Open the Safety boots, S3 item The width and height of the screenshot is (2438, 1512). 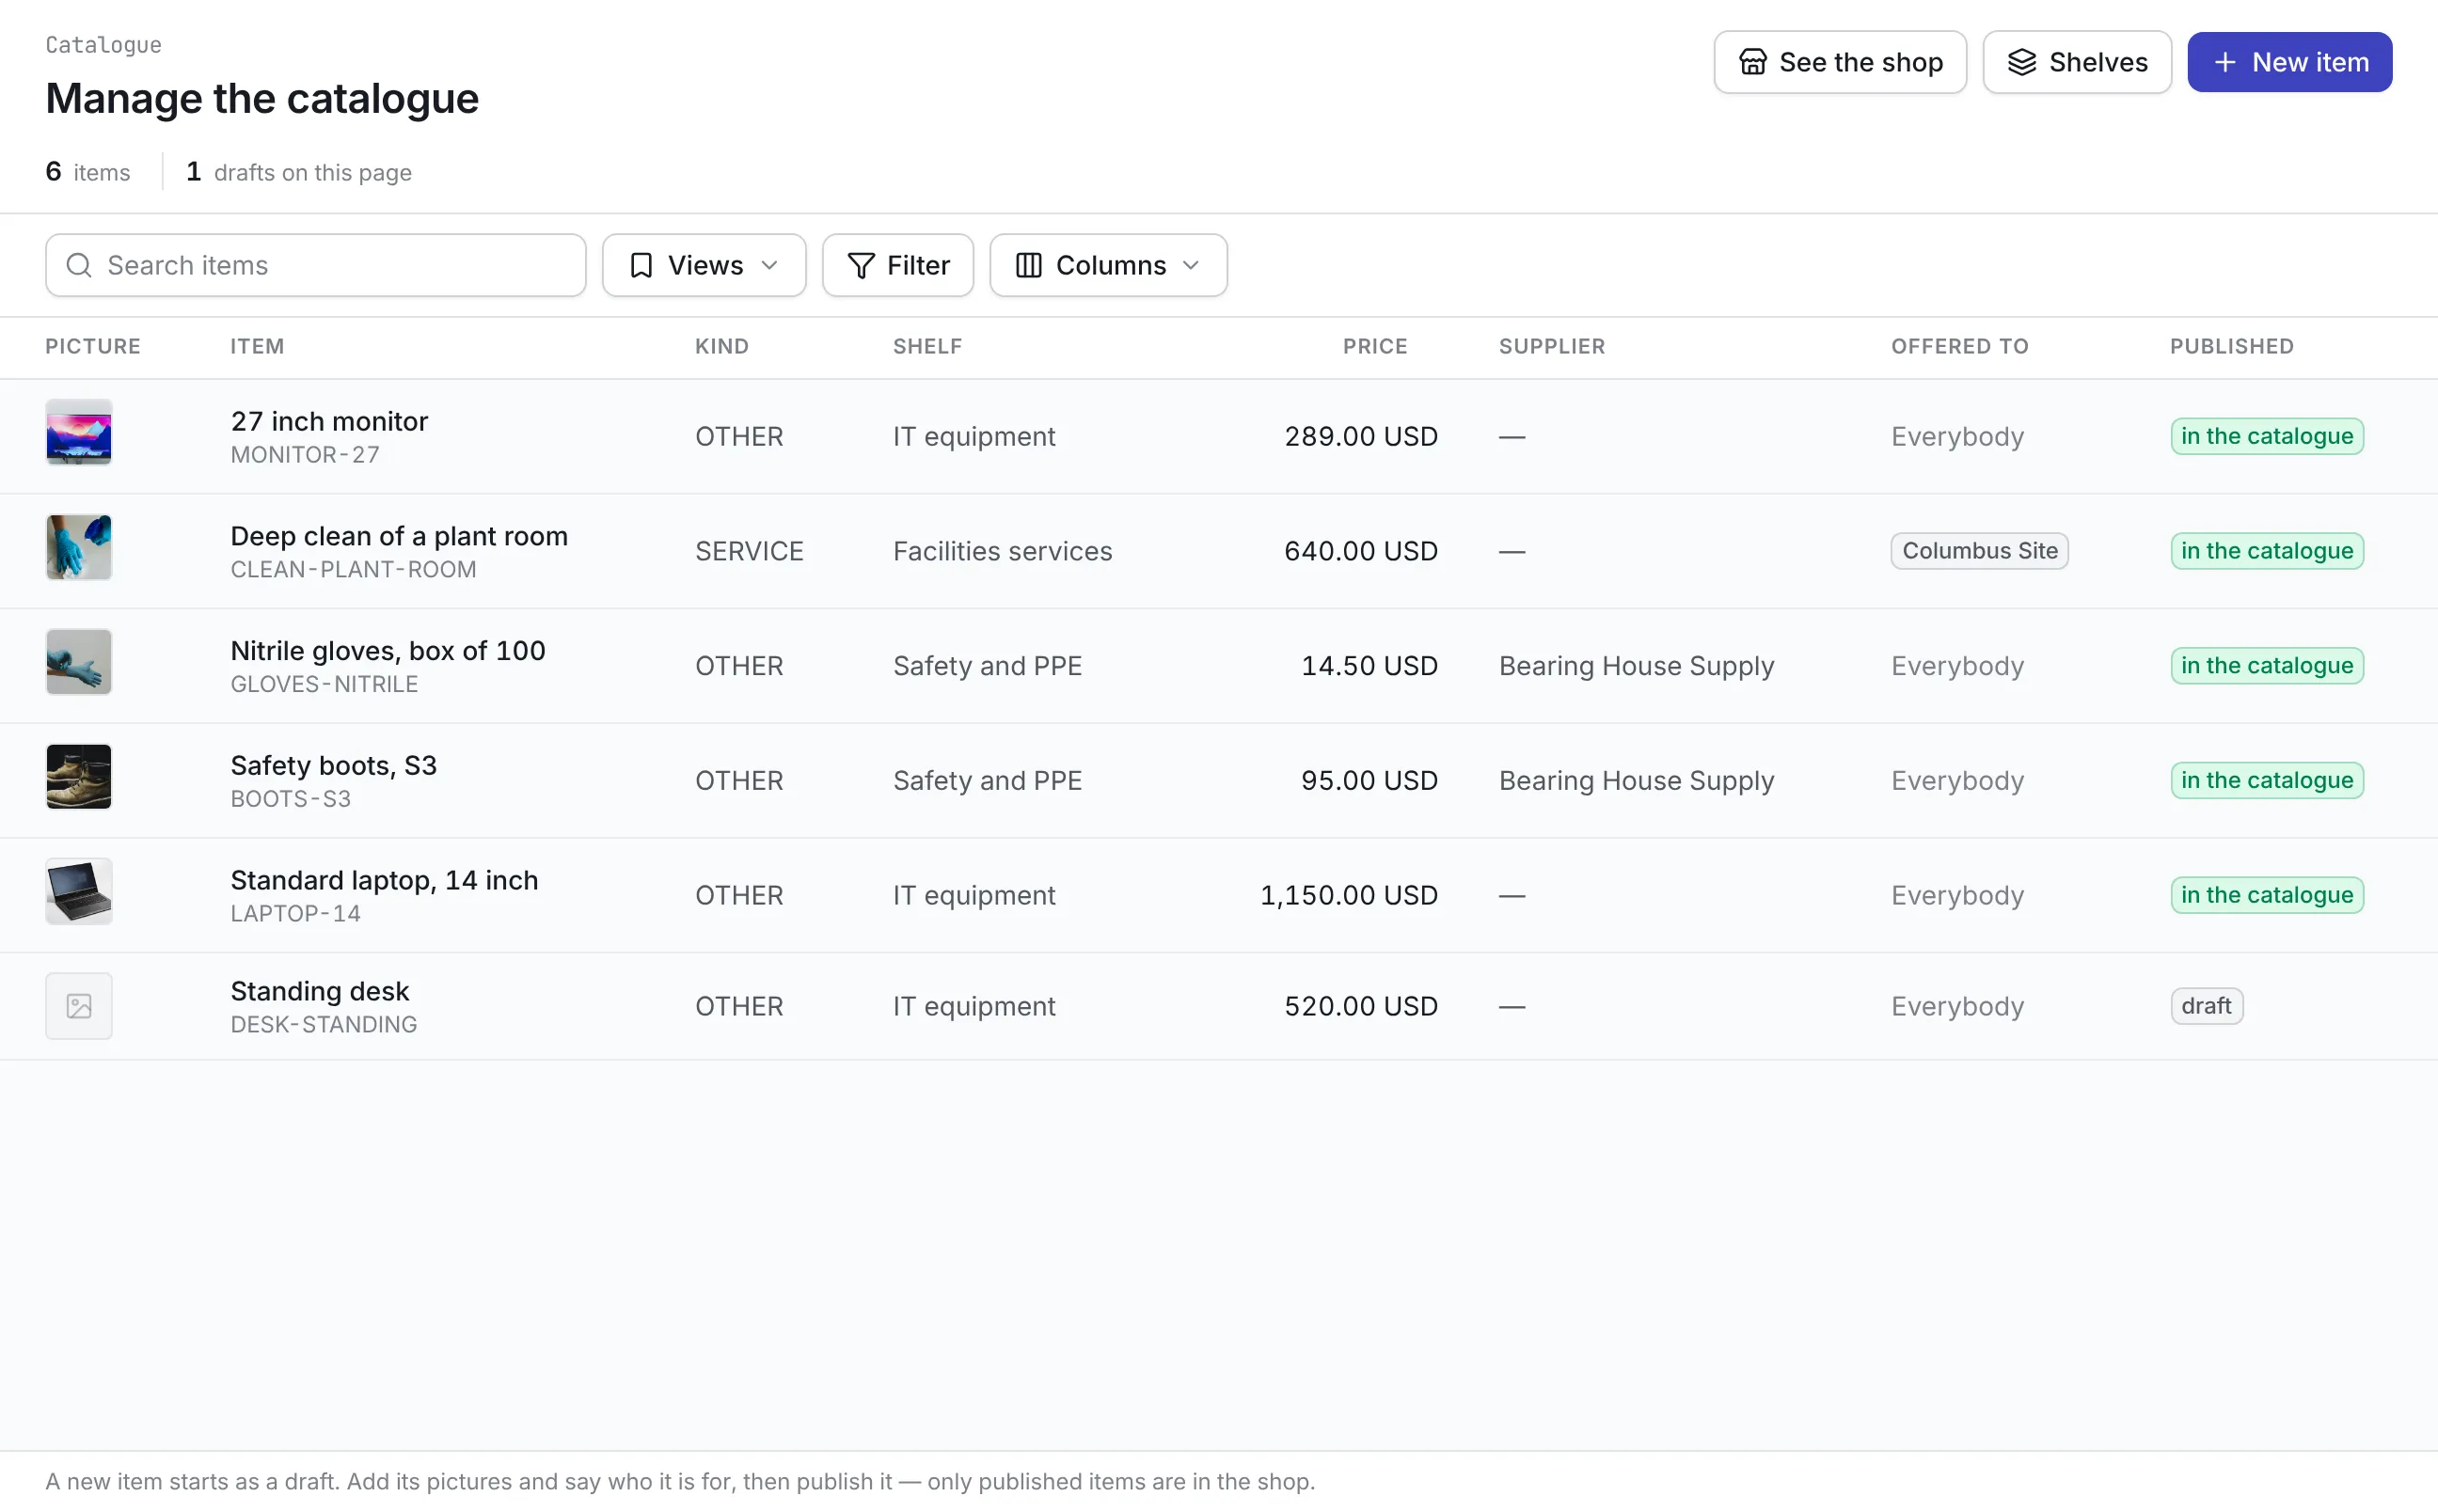(333, 766)
